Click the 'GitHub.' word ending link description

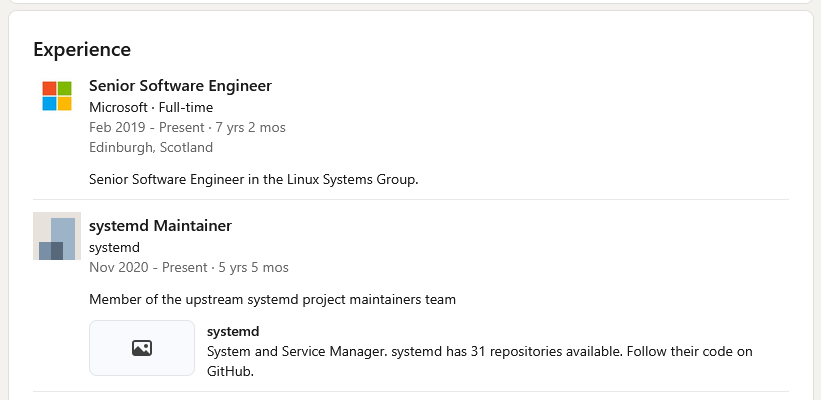click(x=231, y=371)
